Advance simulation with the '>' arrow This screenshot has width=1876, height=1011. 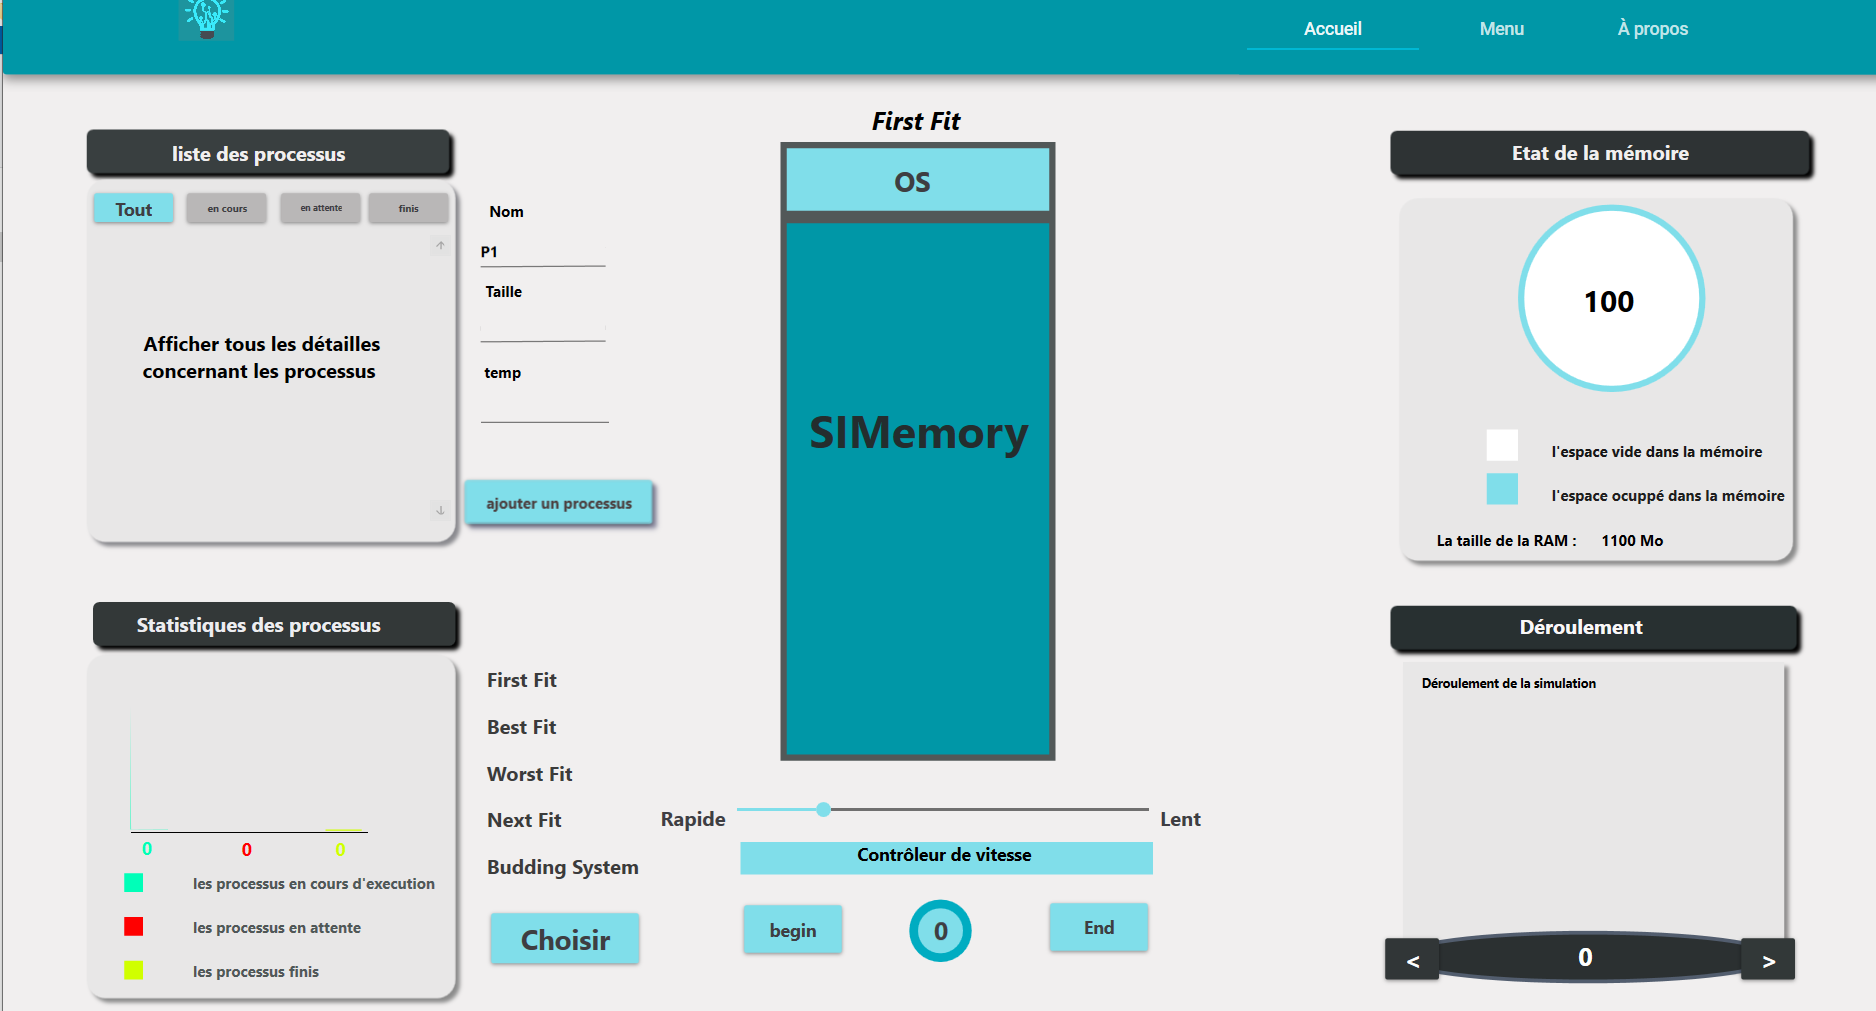[1768, 959]
